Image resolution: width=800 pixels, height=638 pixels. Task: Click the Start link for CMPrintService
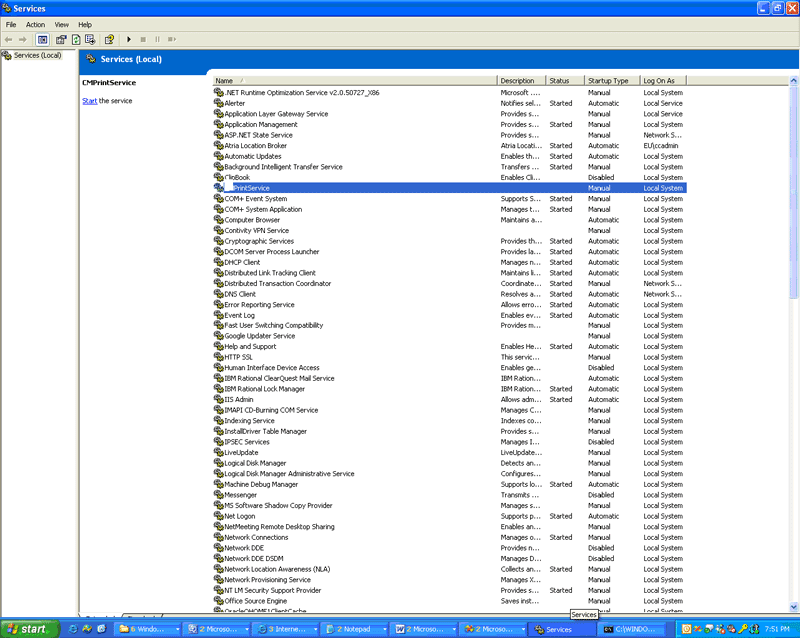point(89,101)
